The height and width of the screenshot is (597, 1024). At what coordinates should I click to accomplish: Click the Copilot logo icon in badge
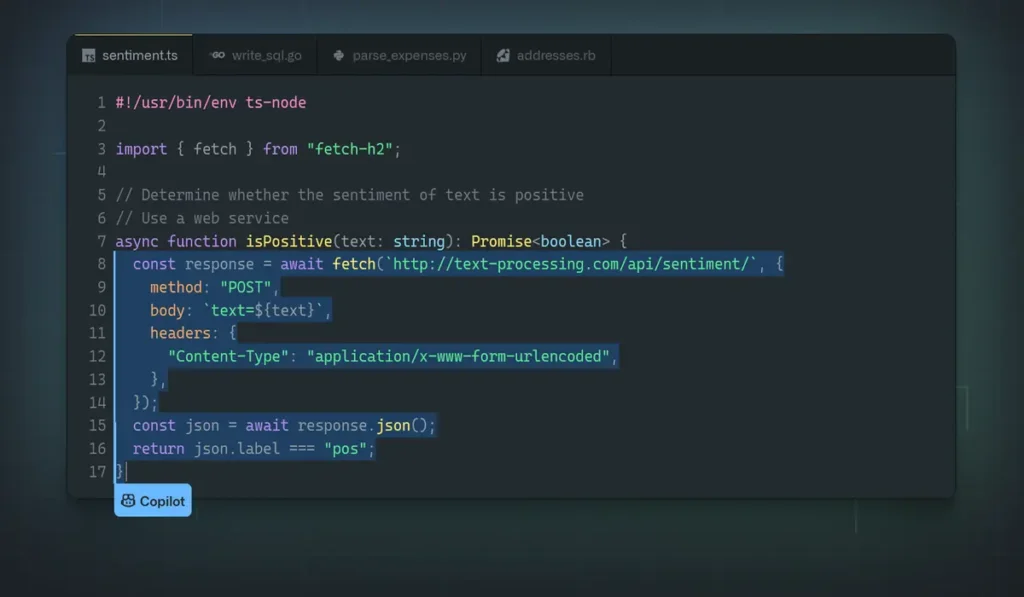click(128, 501)
